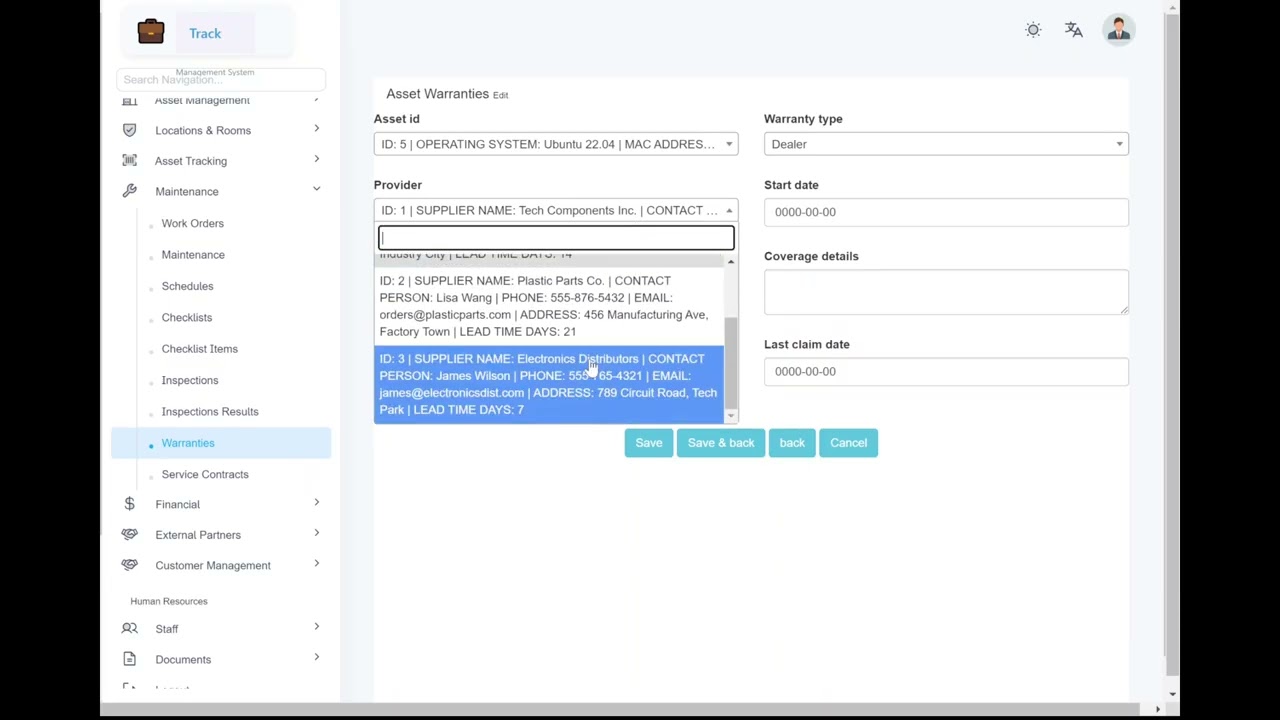Focus the provider dropdown search box
This screenshot has width=1280, height=720.
click(x=556, y=238)
